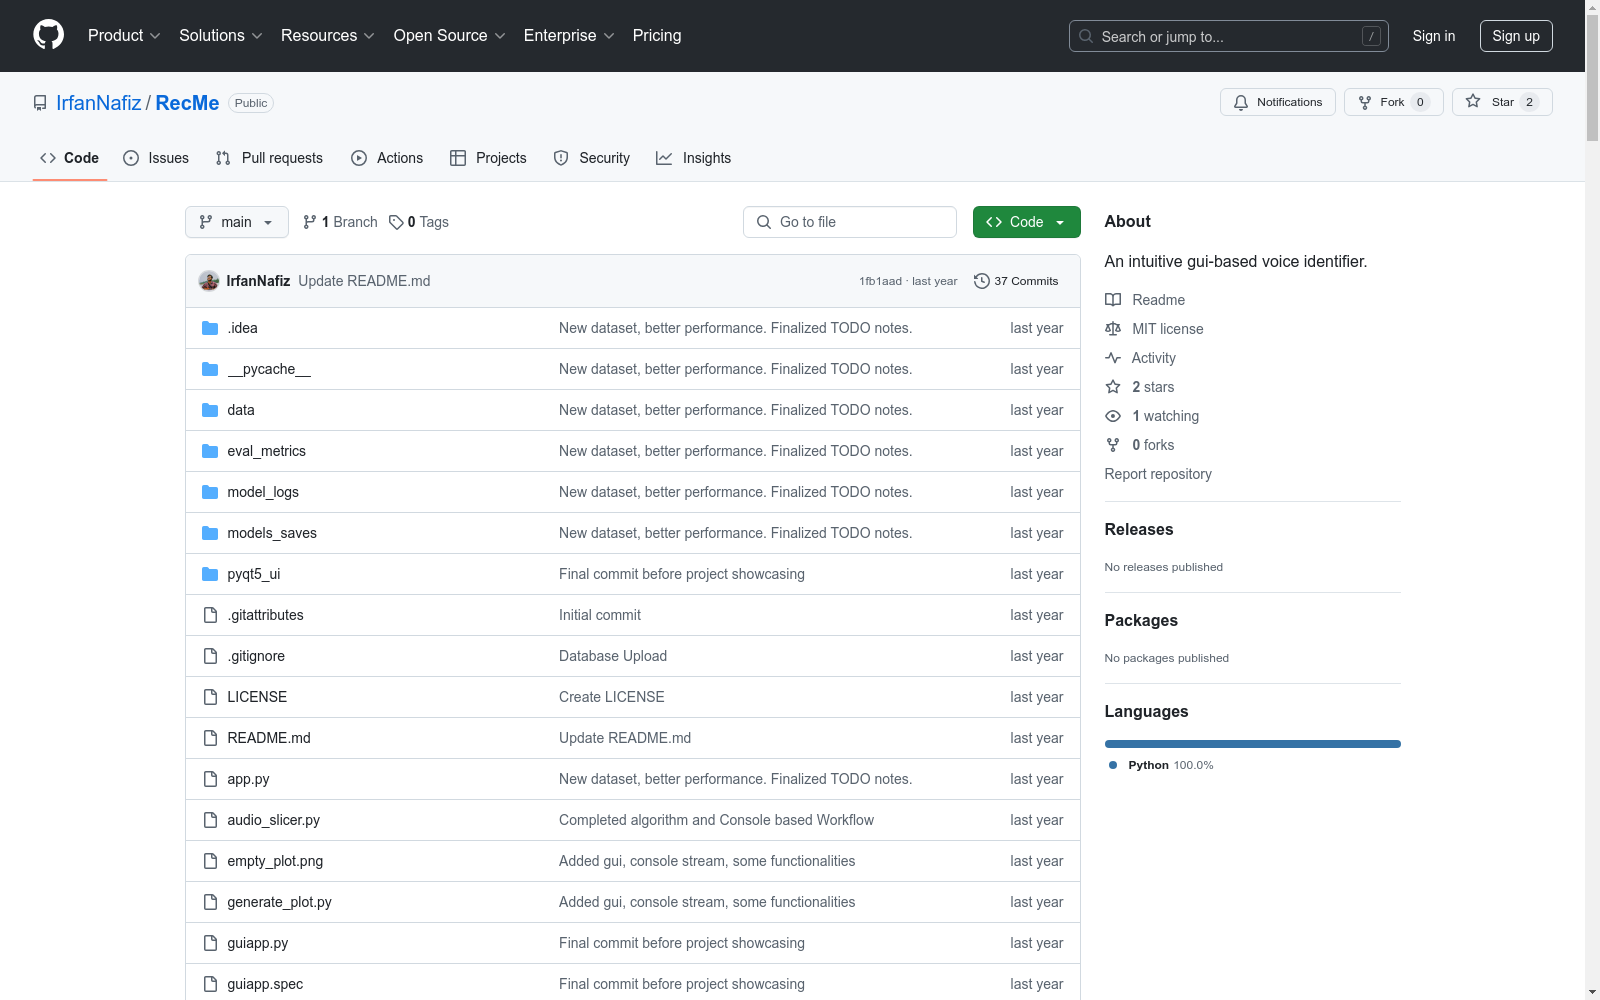The height and width of the screenshot is (1000, 1600).
Task: Click the fork icon in Fork button
Action: click(1365, 102)
